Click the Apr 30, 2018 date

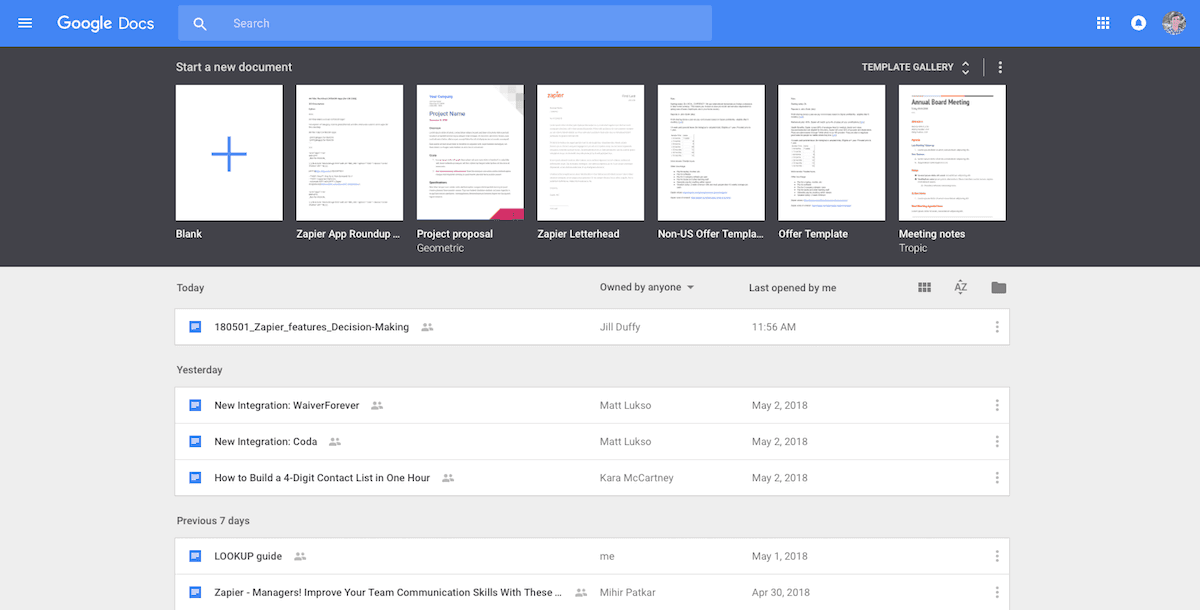tap(782, 592)
